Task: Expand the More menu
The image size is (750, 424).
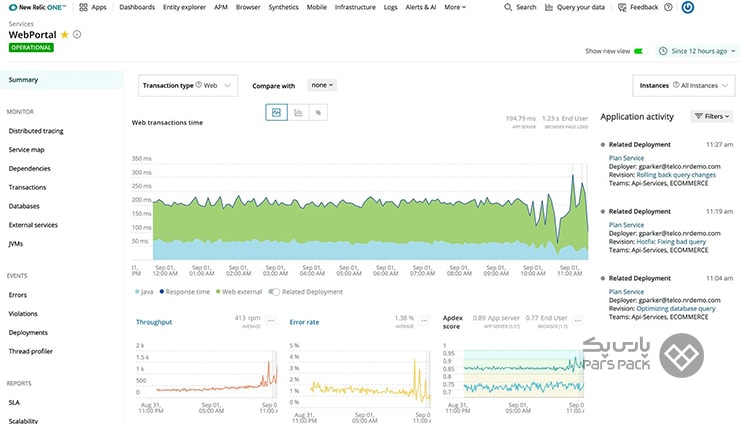Action: point(455,7)
